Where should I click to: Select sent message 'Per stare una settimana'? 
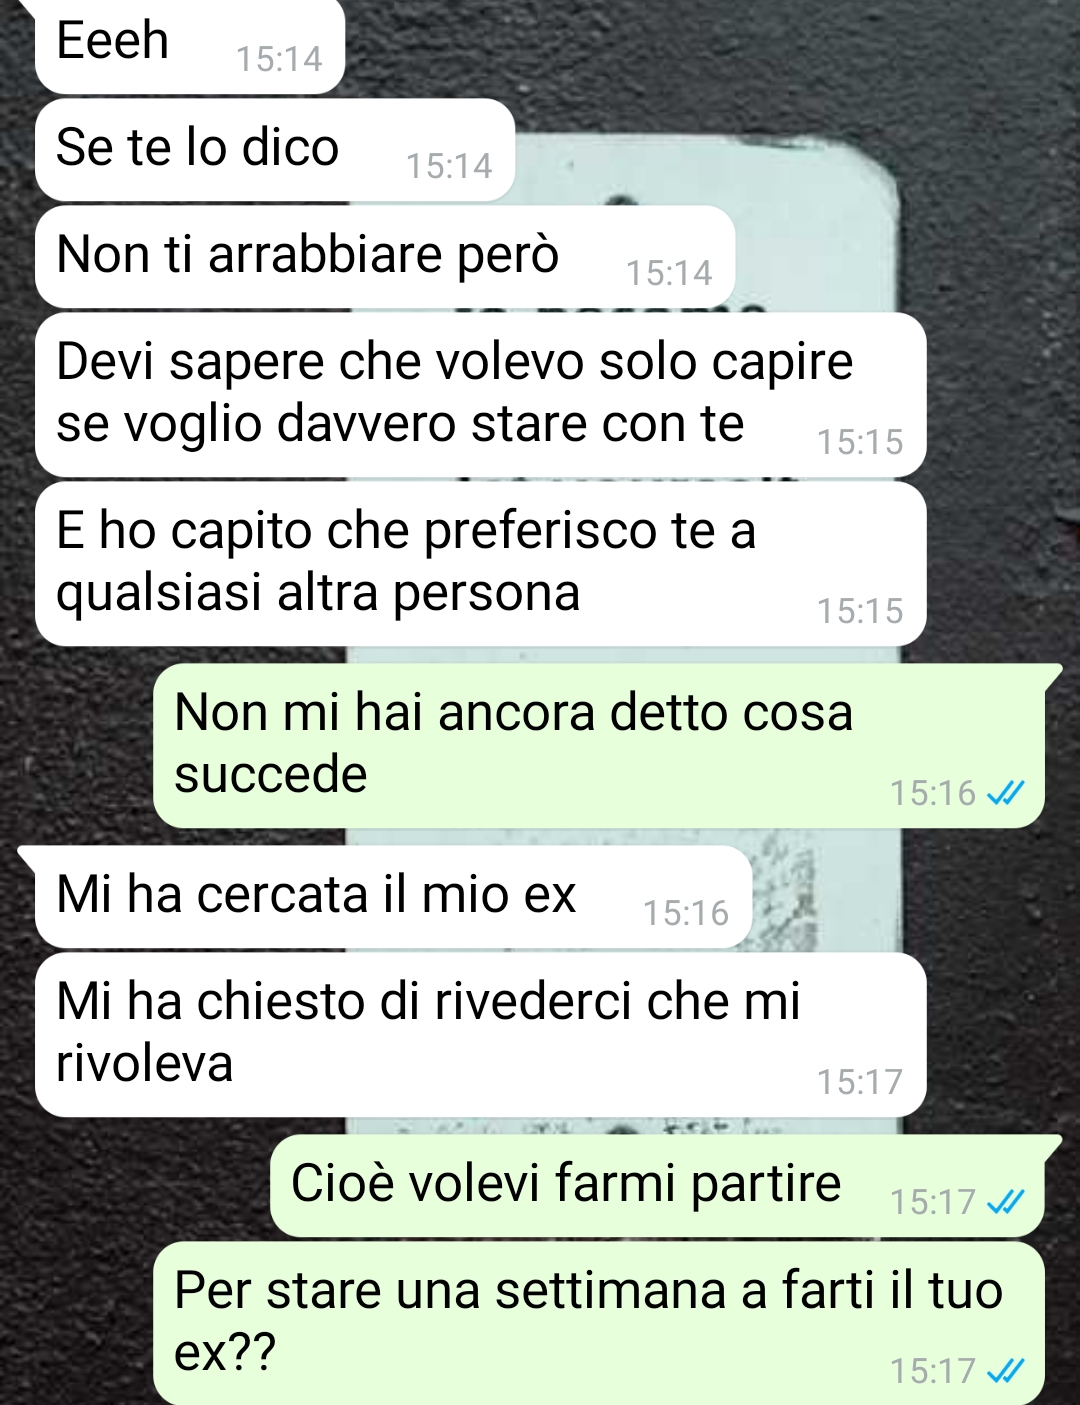[600, 1323]
